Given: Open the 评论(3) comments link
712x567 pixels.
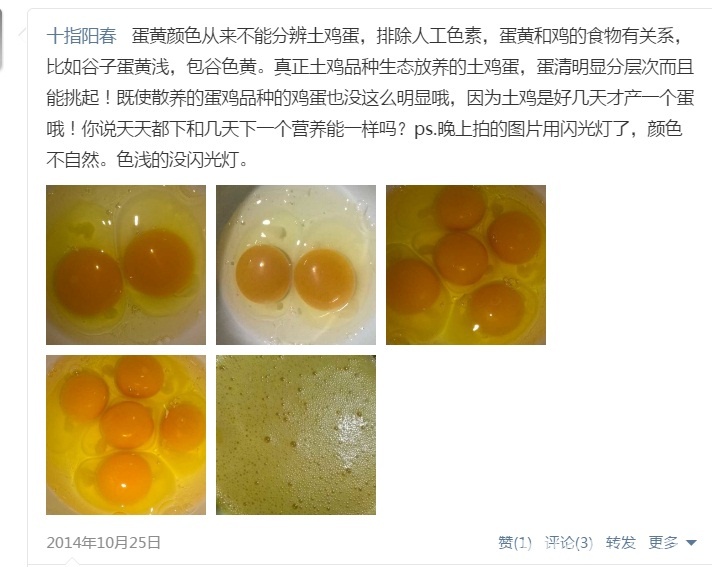Looking at the screenshot, I should [569, 542].
